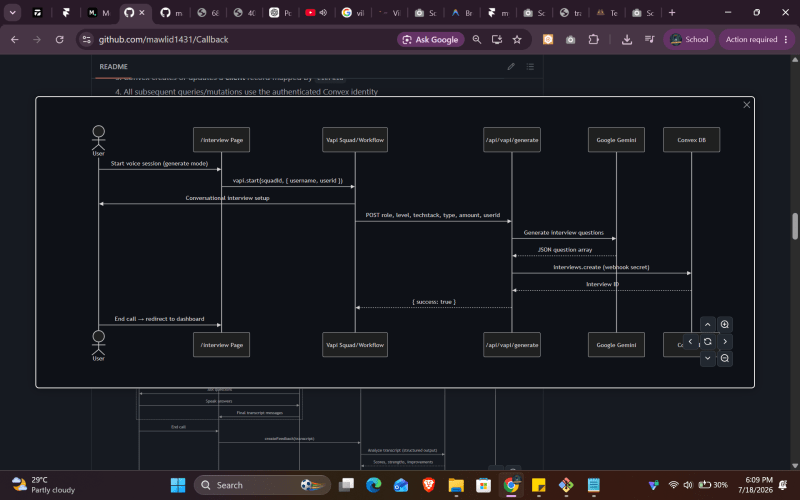Zoom in on the sequence diagram
Image resolution: width=800 pixels, height=500 pixels.
click(x=724, y=324)
